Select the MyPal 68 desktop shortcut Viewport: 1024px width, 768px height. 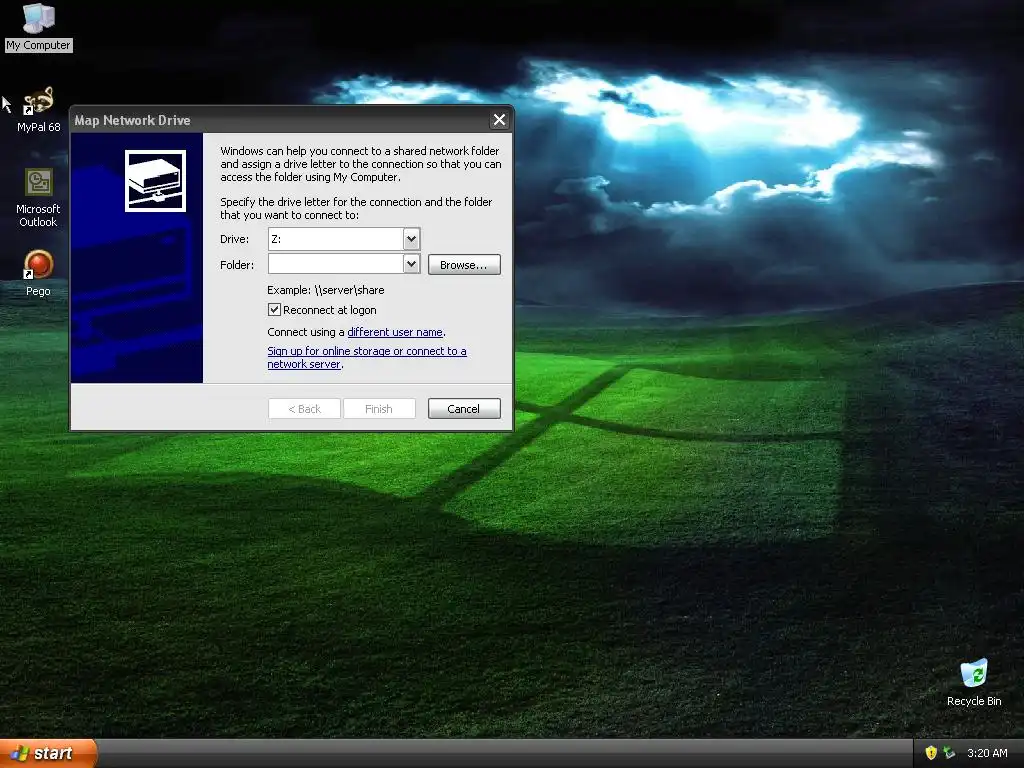coord(39,110)
